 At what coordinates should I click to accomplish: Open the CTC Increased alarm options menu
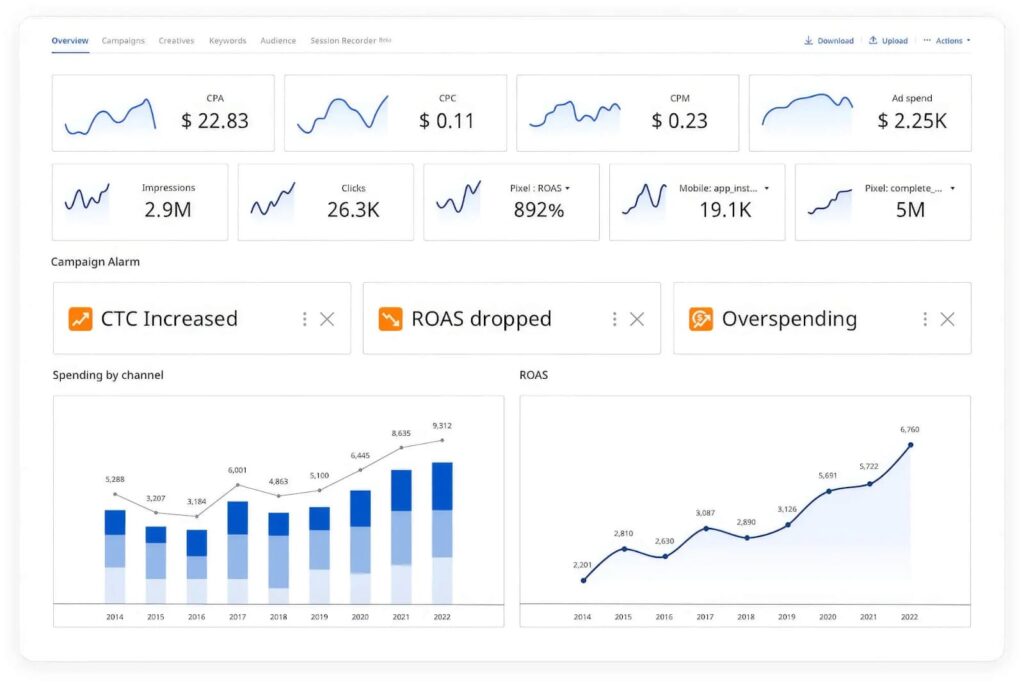[304, 319]
